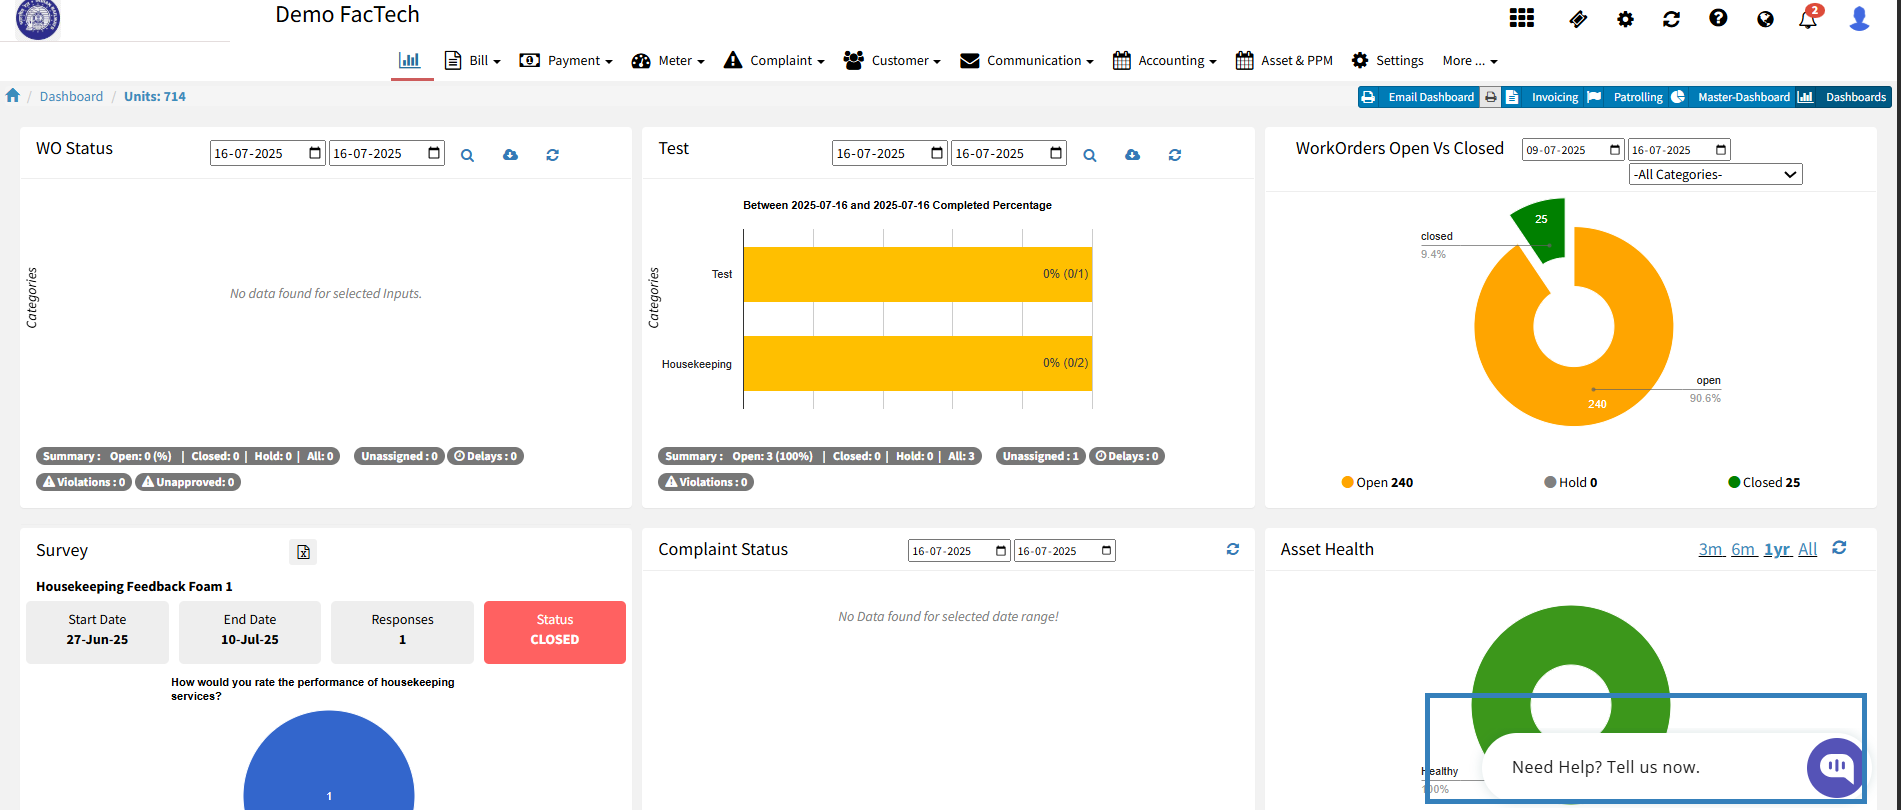
Task: Click the notifications bell icon
Action: (1808, 19)
